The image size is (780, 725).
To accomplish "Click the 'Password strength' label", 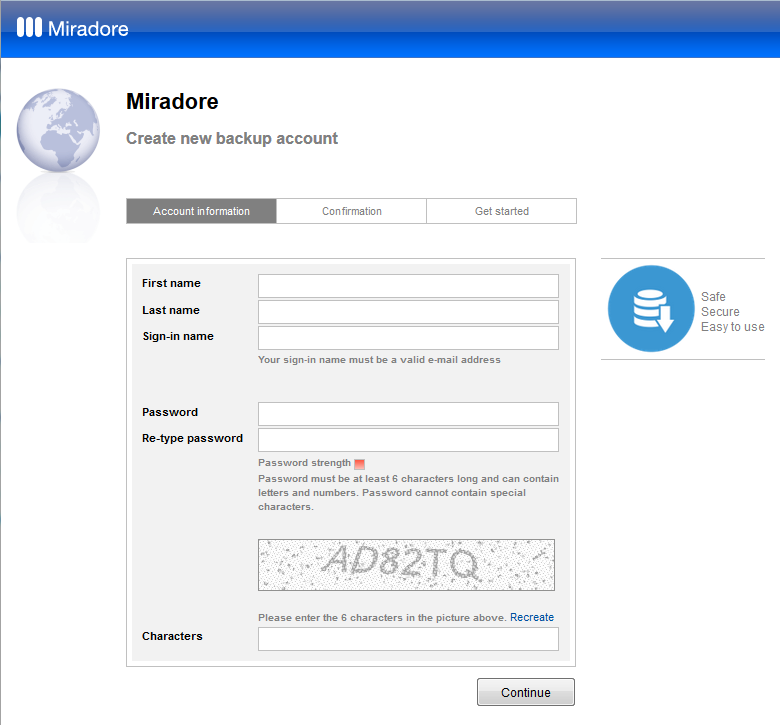I will tap(304, 463).
